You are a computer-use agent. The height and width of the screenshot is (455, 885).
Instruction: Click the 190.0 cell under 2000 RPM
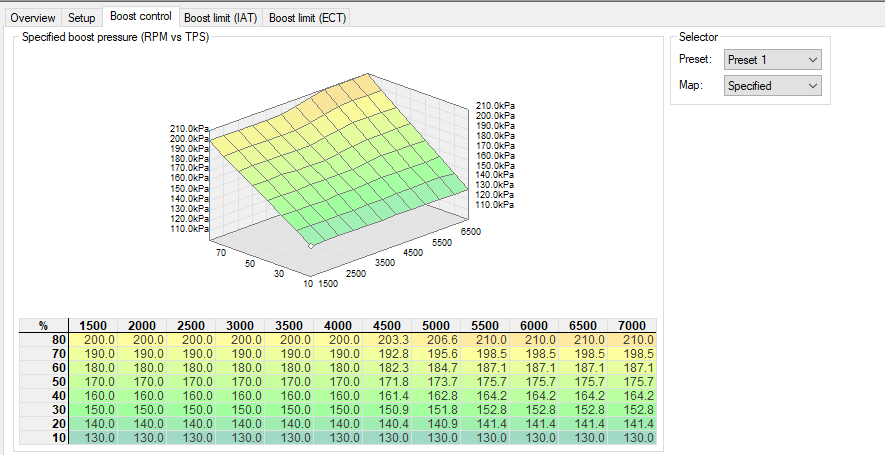[142, 354]
